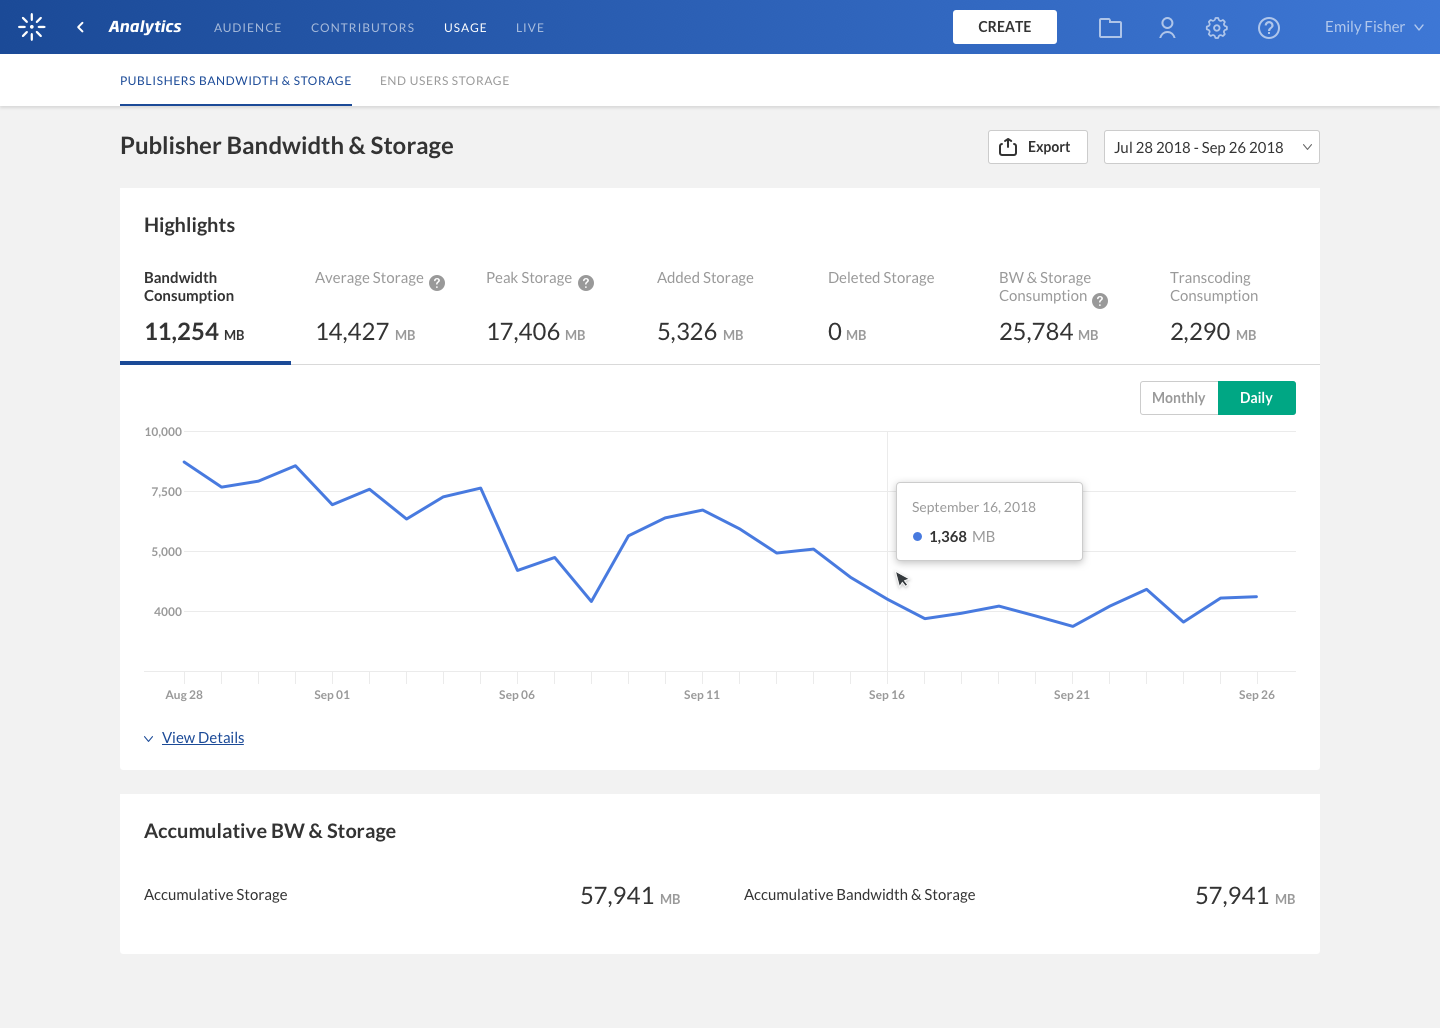Image resolution: width=1440 pixels, height=1028 pixels.
Task: Select the Transcoding Consumption metric
Action: point(1230,310)
